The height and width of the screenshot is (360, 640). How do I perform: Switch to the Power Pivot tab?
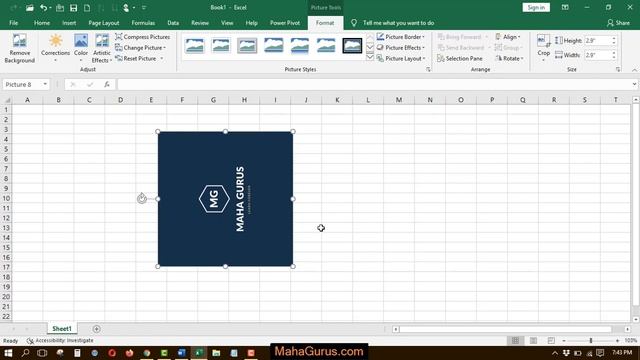pos(284,23)
